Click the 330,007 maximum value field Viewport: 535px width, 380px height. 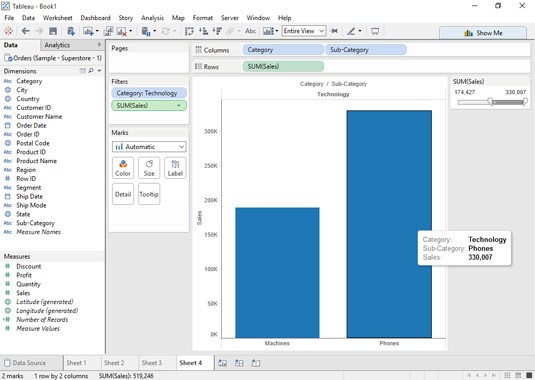pyautogui.click(x=516, y=92)
